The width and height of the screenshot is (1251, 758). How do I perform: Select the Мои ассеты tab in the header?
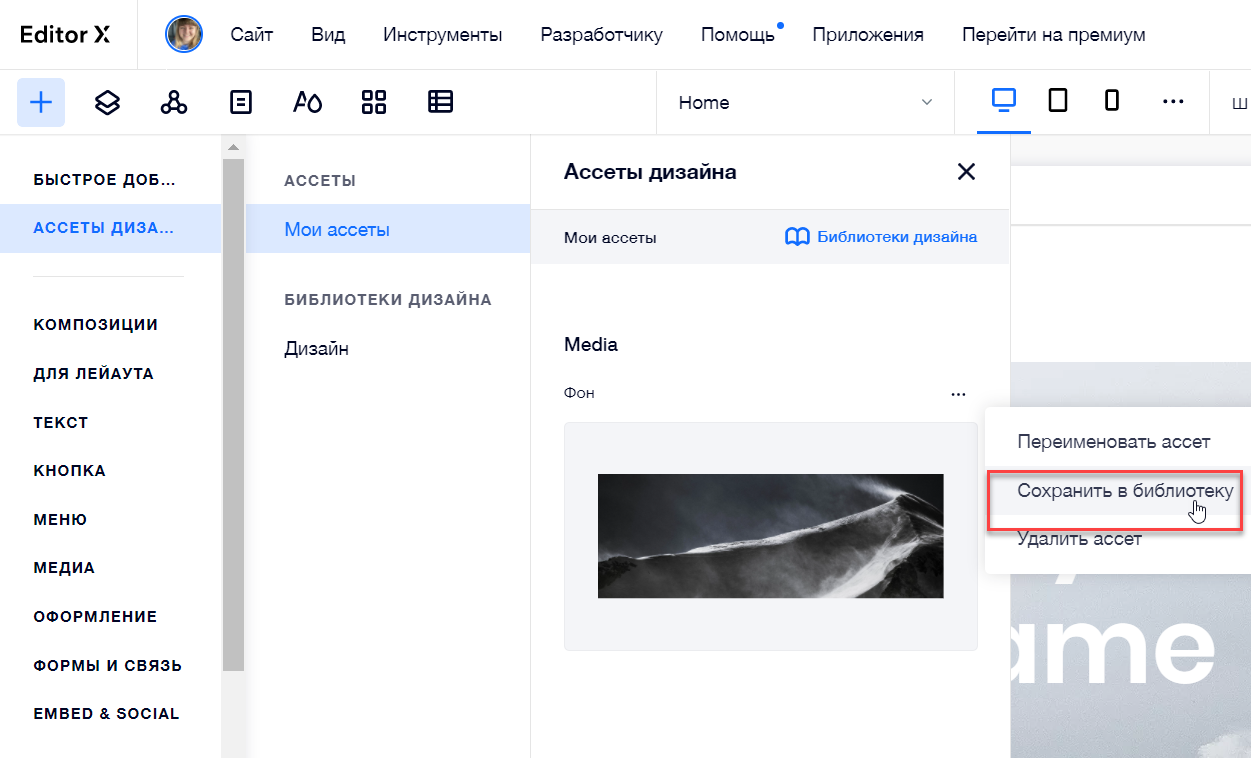(x=610, y=238)
